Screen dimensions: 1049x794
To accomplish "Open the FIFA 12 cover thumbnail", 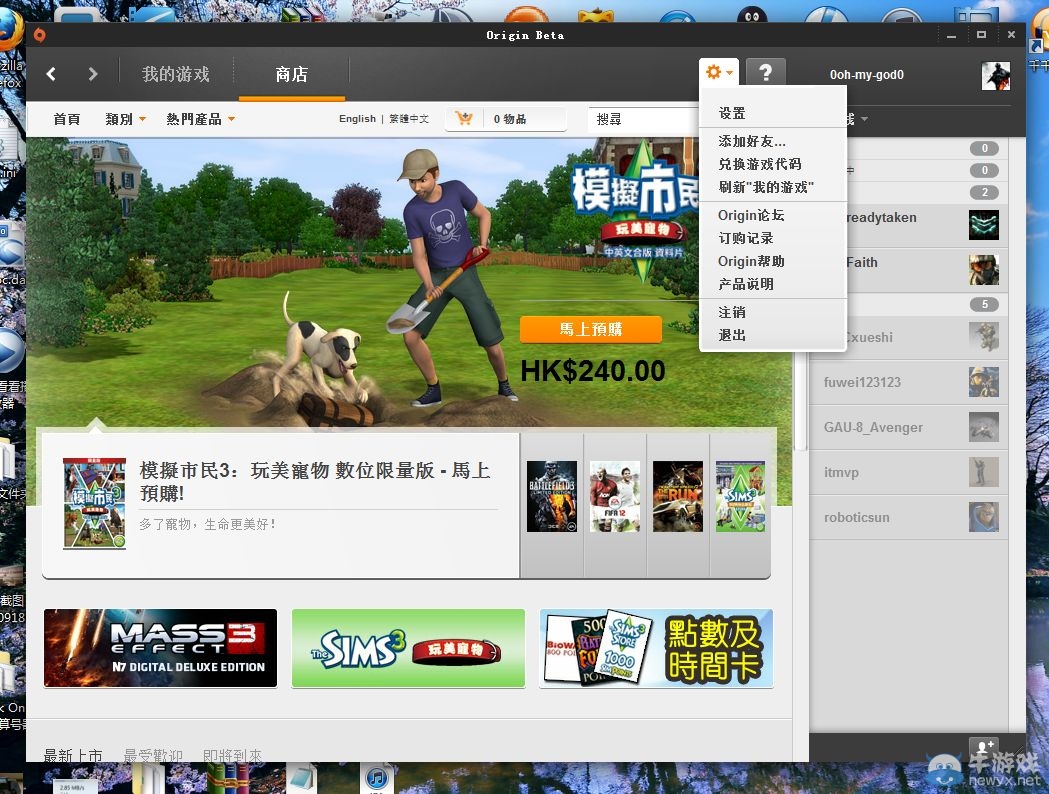I will pos(615,496).
